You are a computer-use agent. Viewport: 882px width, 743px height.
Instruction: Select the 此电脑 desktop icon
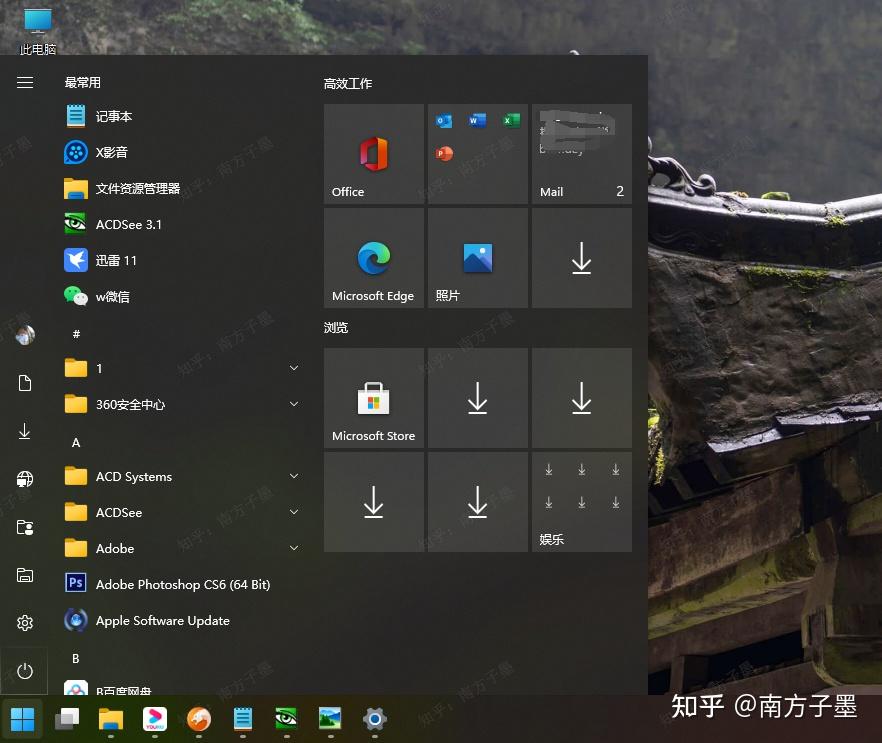(x=38, y=31)
